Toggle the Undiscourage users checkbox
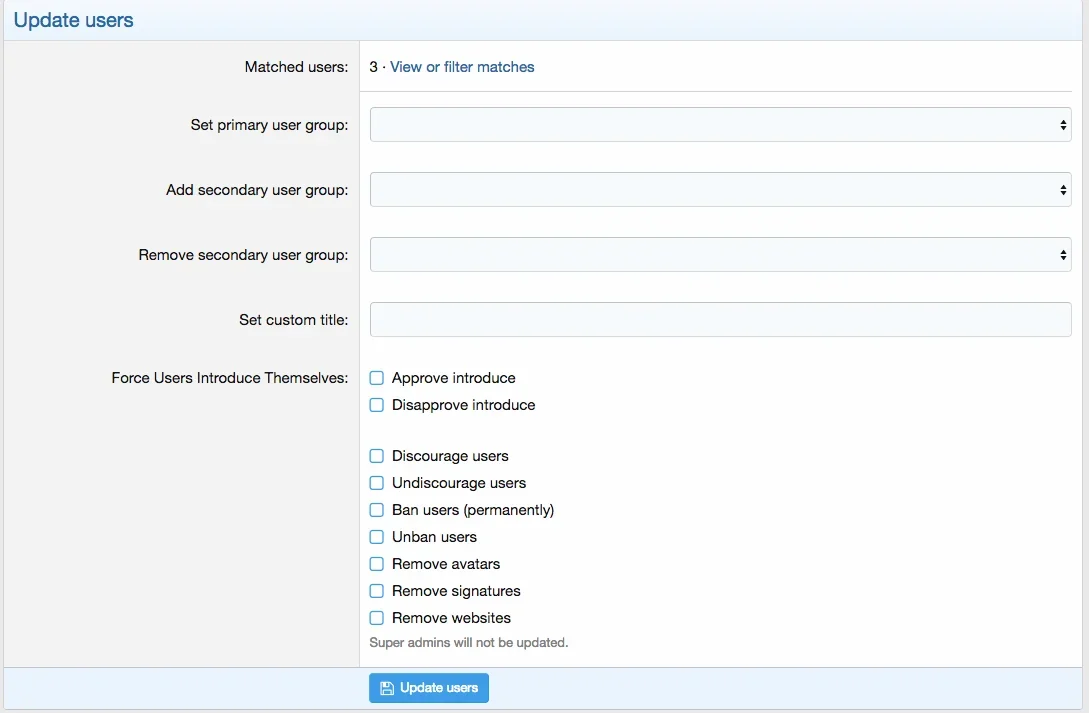 [377, 483]
